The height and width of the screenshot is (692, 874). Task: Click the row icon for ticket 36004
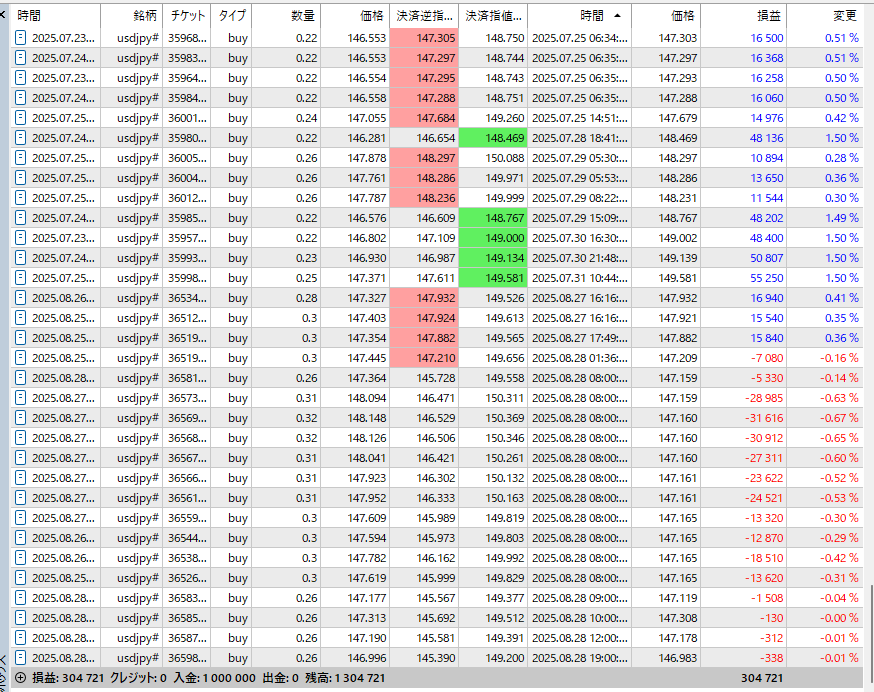[x=21, y=178]
